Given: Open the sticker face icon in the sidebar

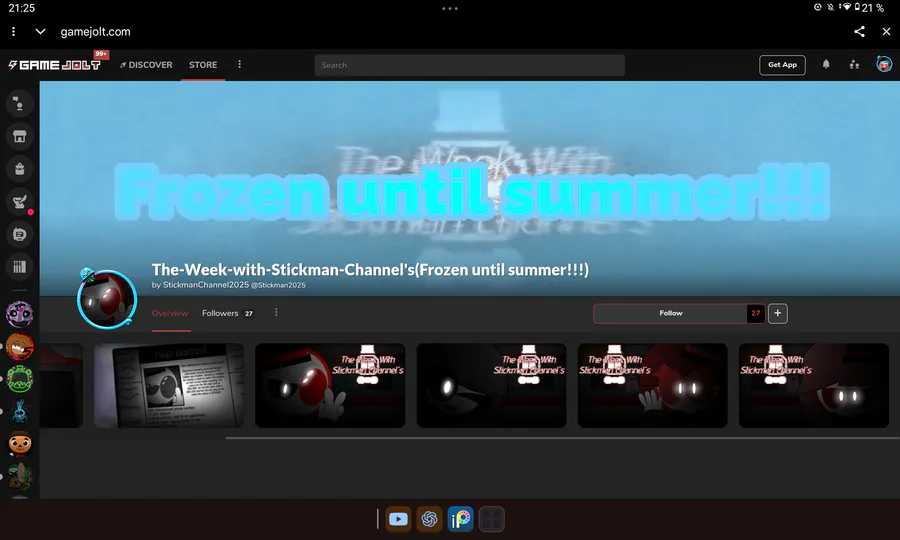Looking at the screenshot, I should click(x=20, y=234).
